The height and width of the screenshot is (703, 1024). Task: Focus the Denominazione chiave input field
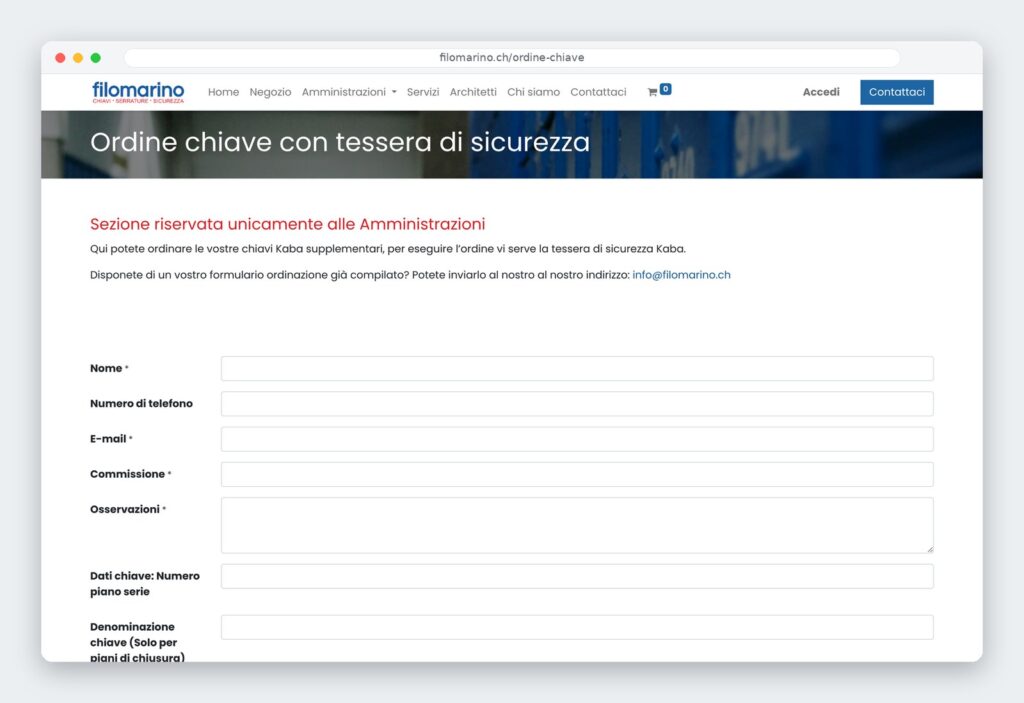[577, 627]
